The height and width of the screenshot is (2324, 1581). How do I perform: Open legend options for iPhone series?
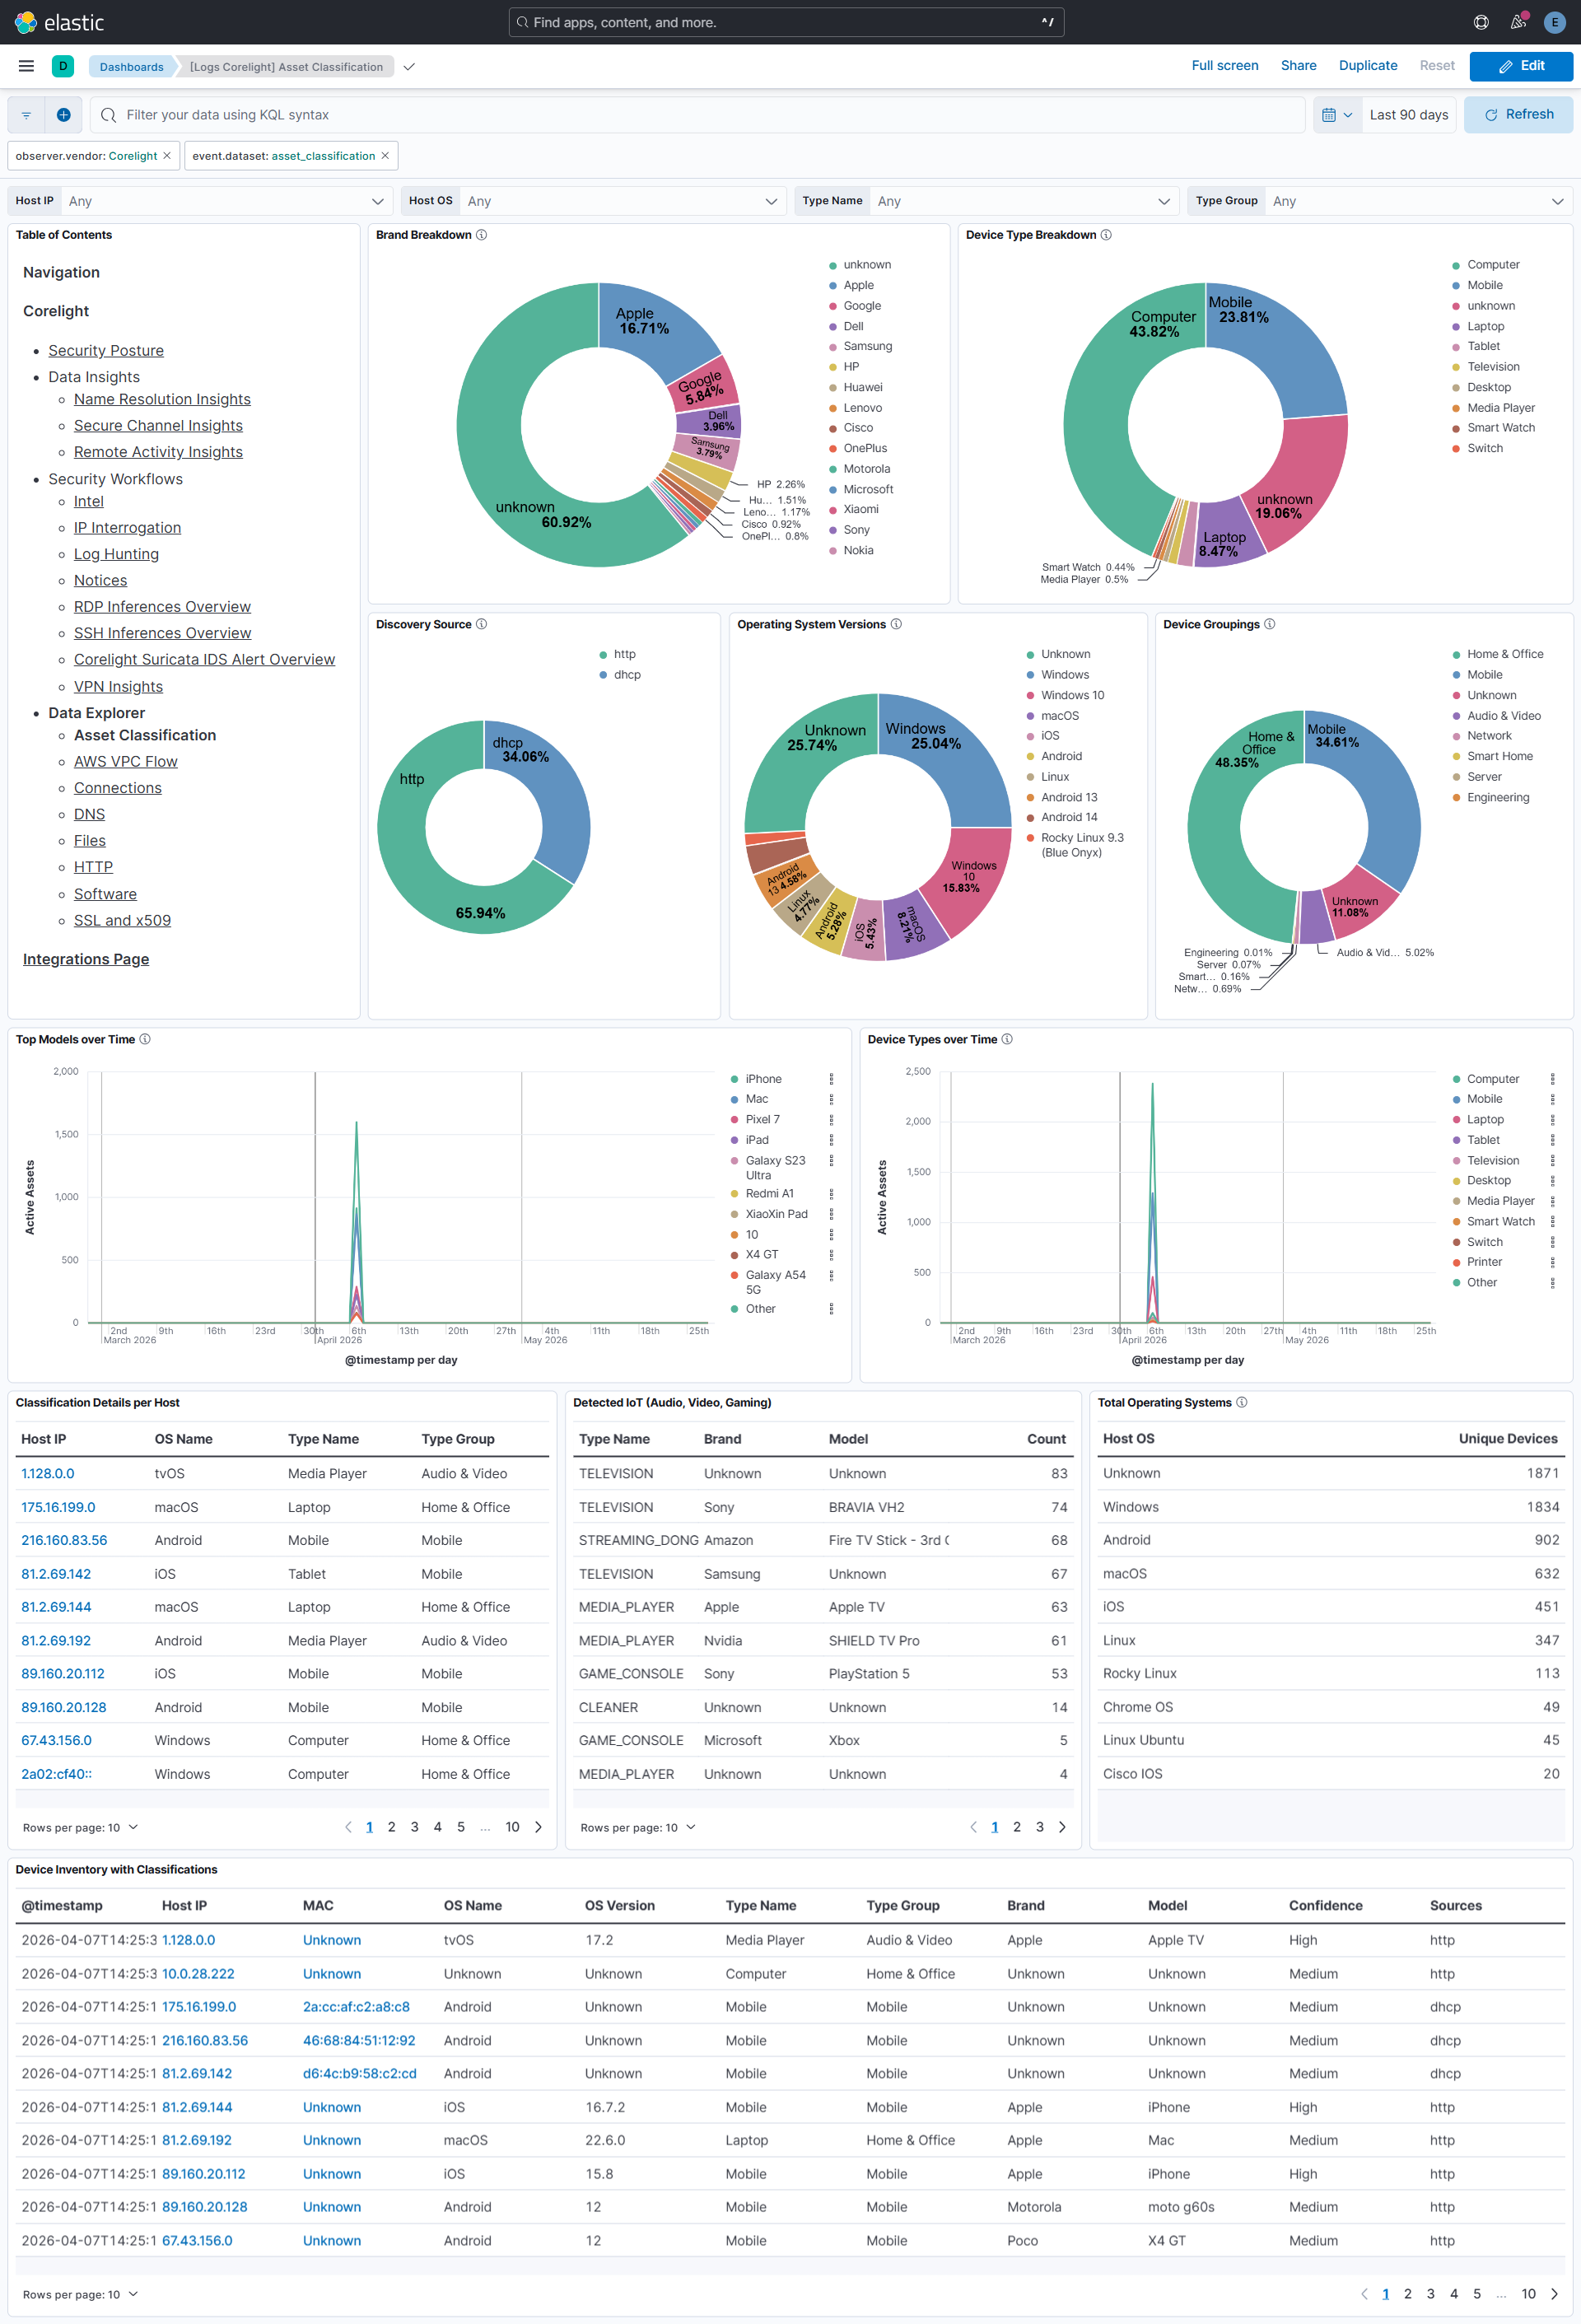point(831,1079)
